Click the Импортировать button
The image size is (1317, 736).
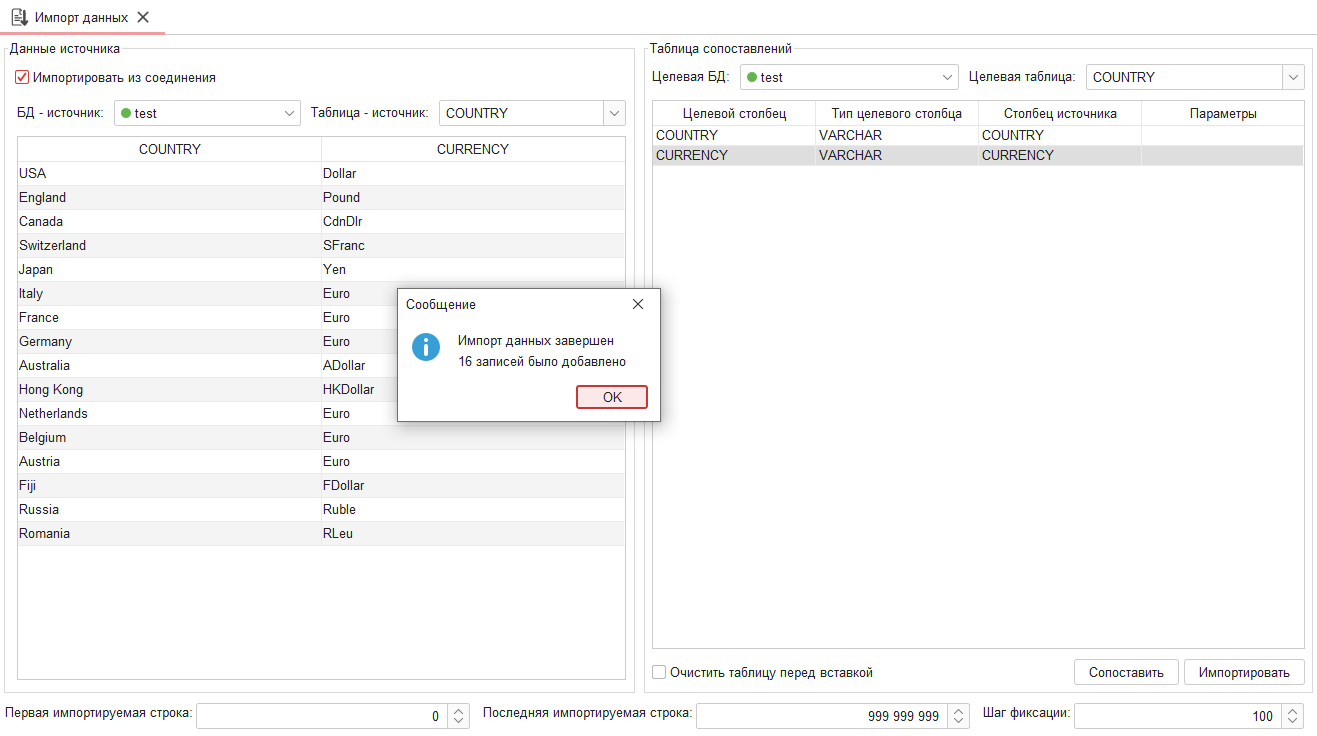pos(1244,672)
